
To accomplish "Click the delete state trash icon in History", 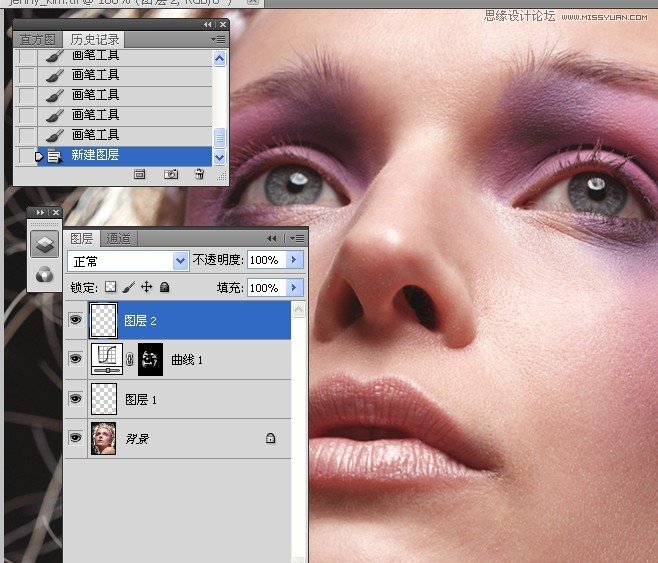I will [x=199, y=174].
